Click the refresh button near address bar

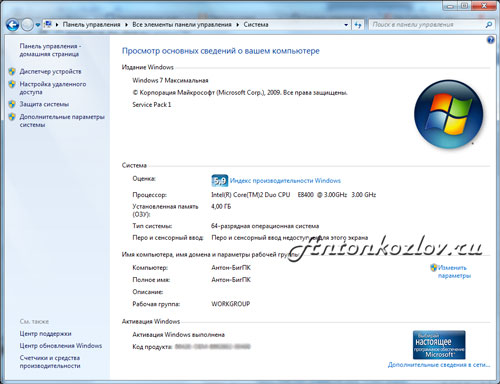[358, 25]
